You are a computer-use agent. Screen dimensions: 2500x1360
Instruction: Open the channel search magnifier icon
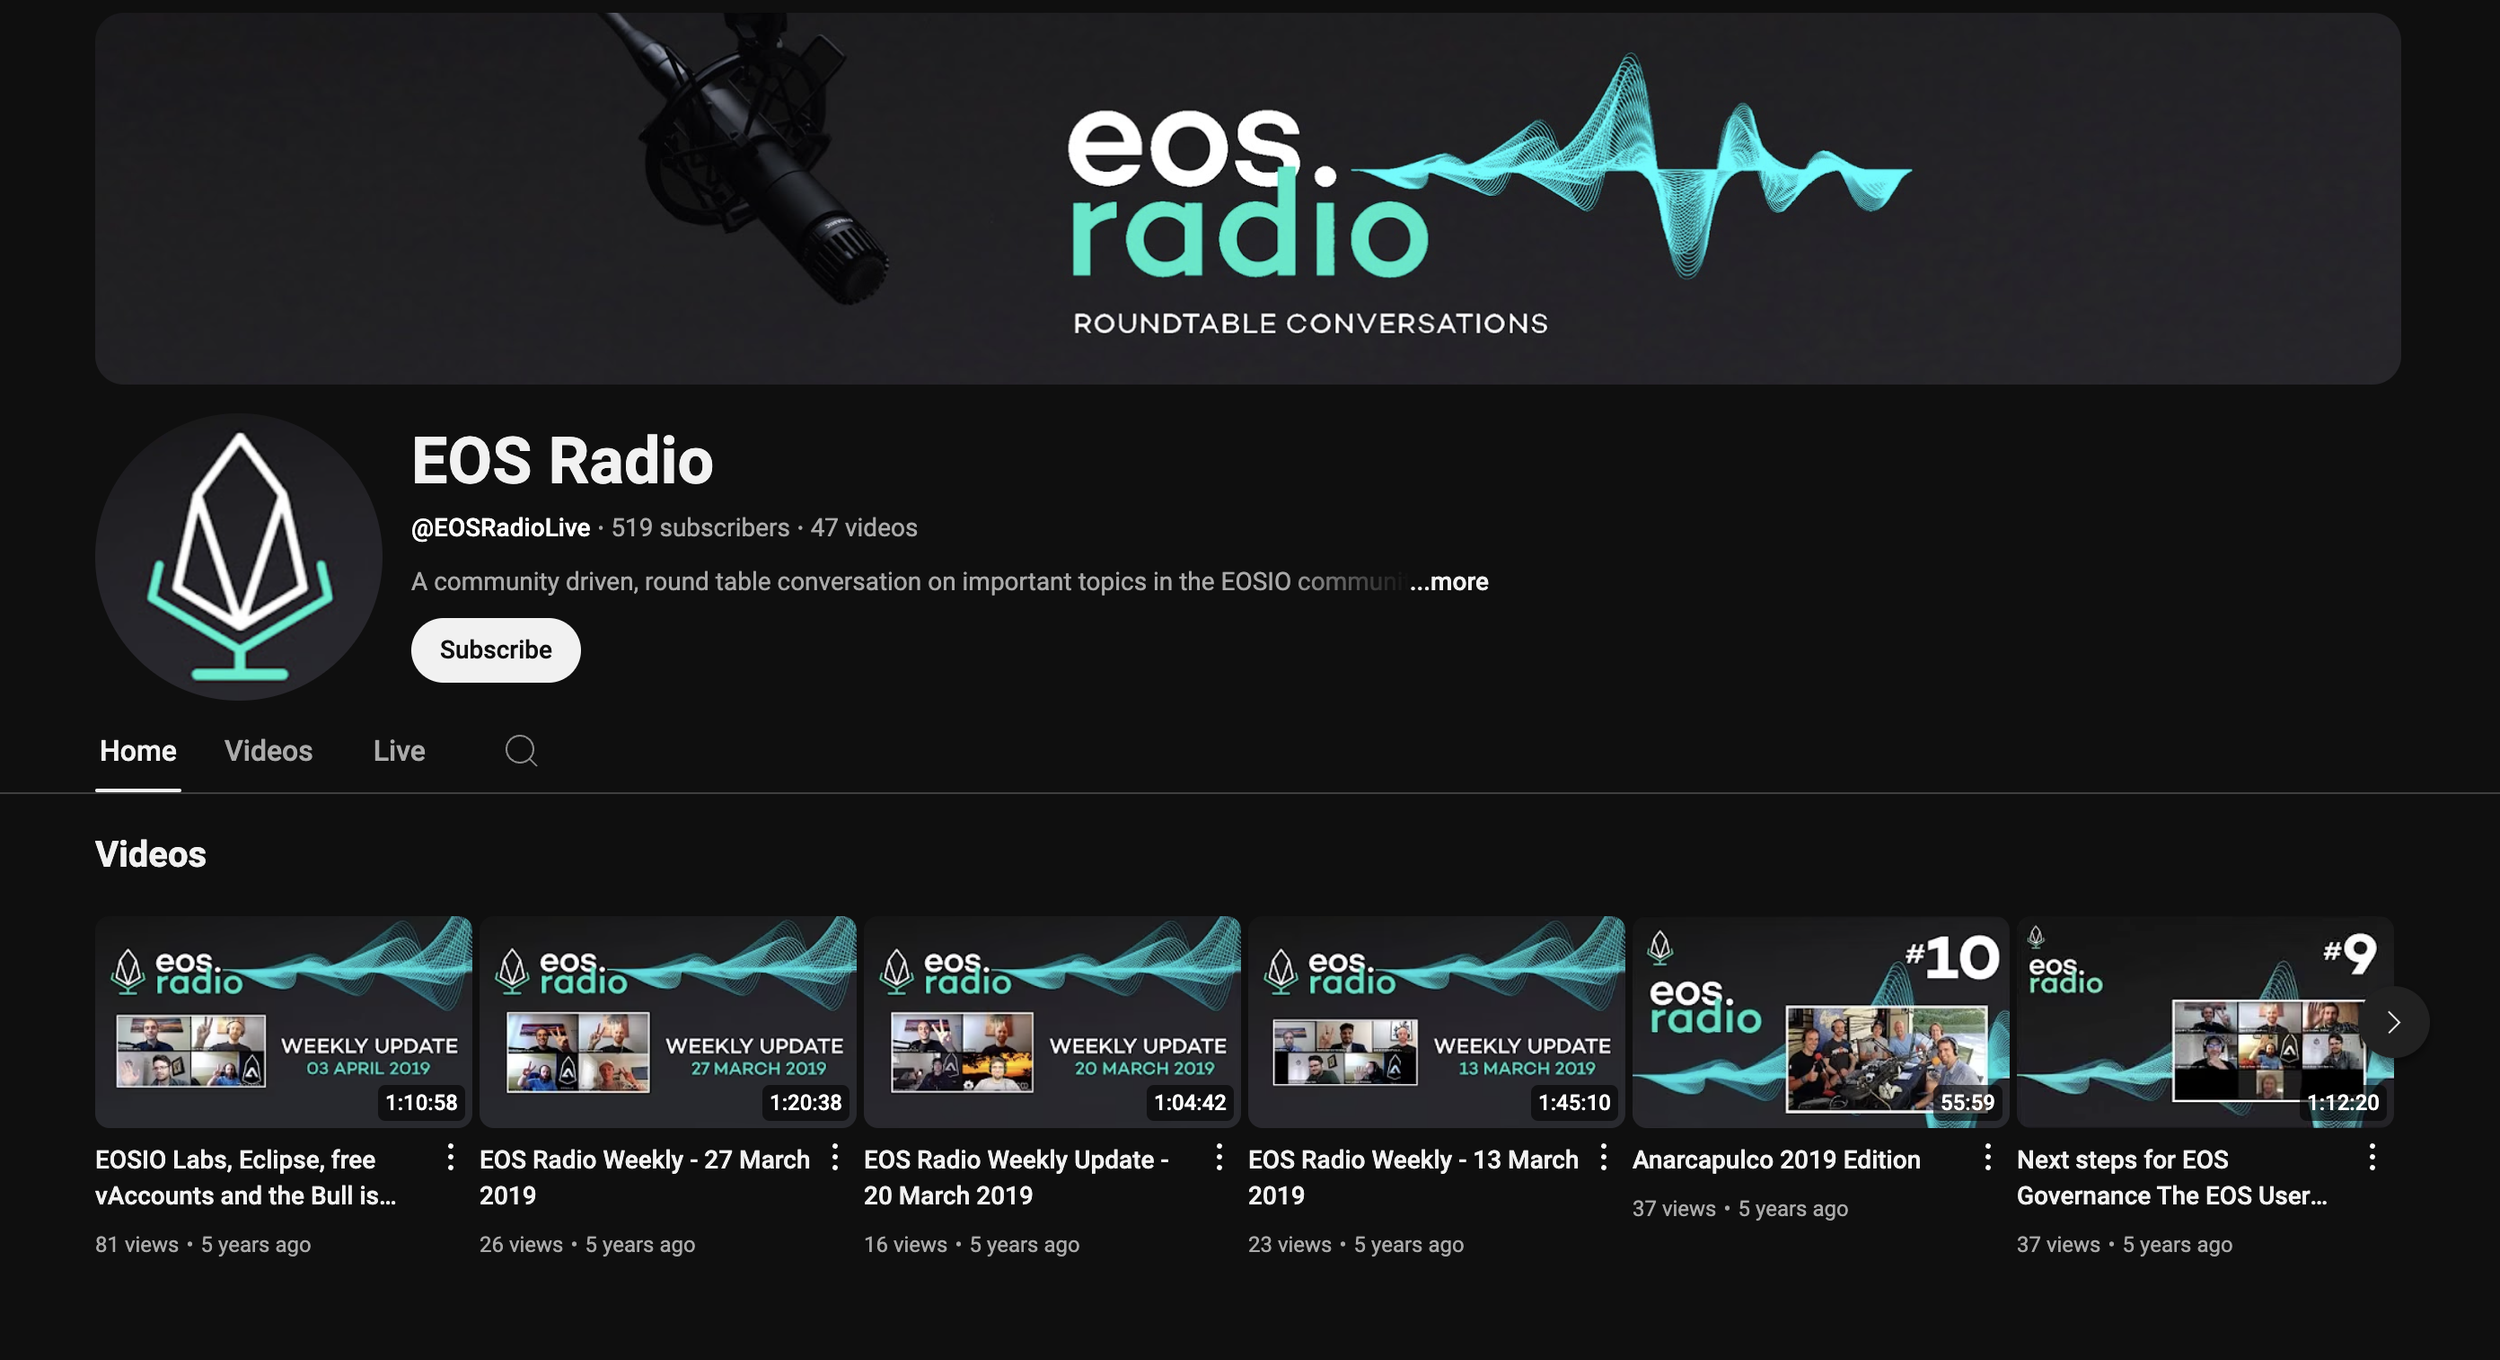pos(521,751)
